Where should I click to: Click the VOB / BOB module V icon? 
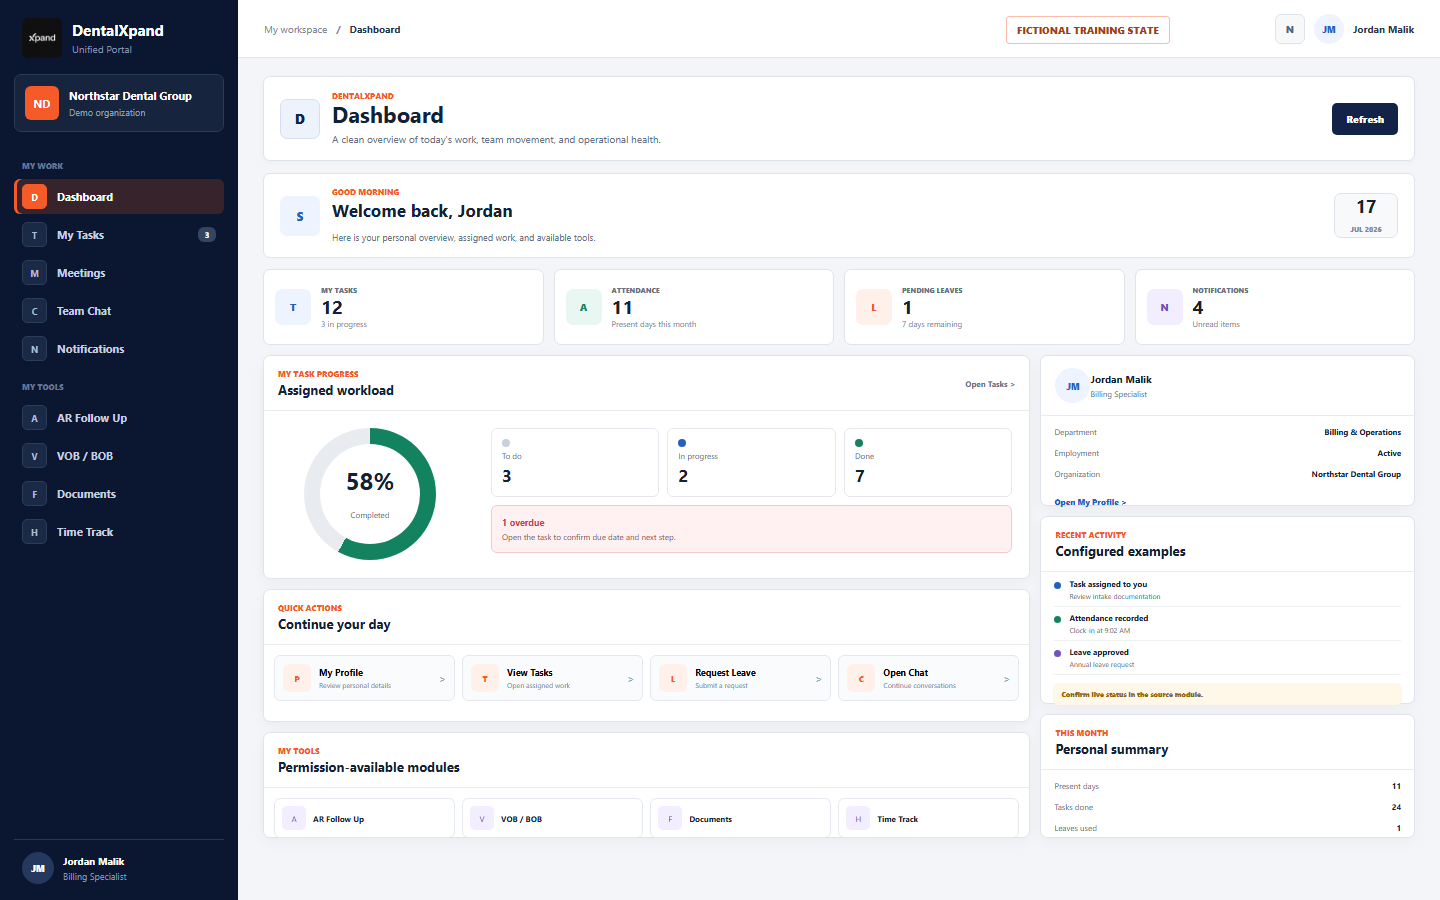tap(482, 819)
